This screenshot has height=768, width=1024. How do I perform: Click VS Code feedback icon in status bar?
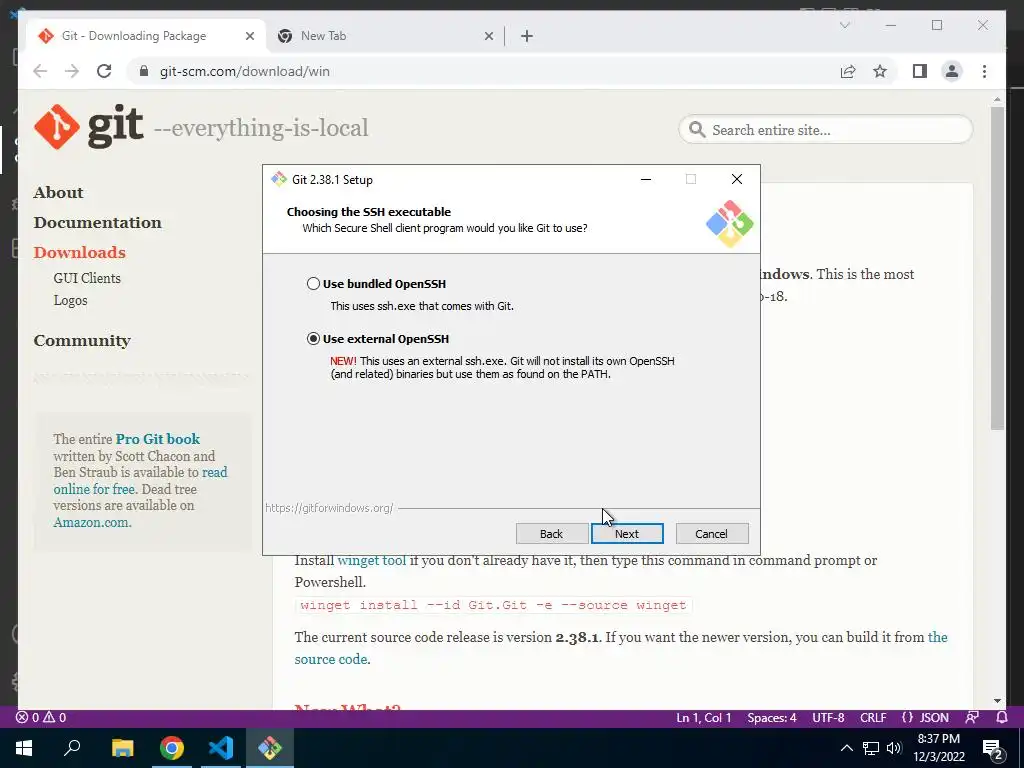click(972, 718)
